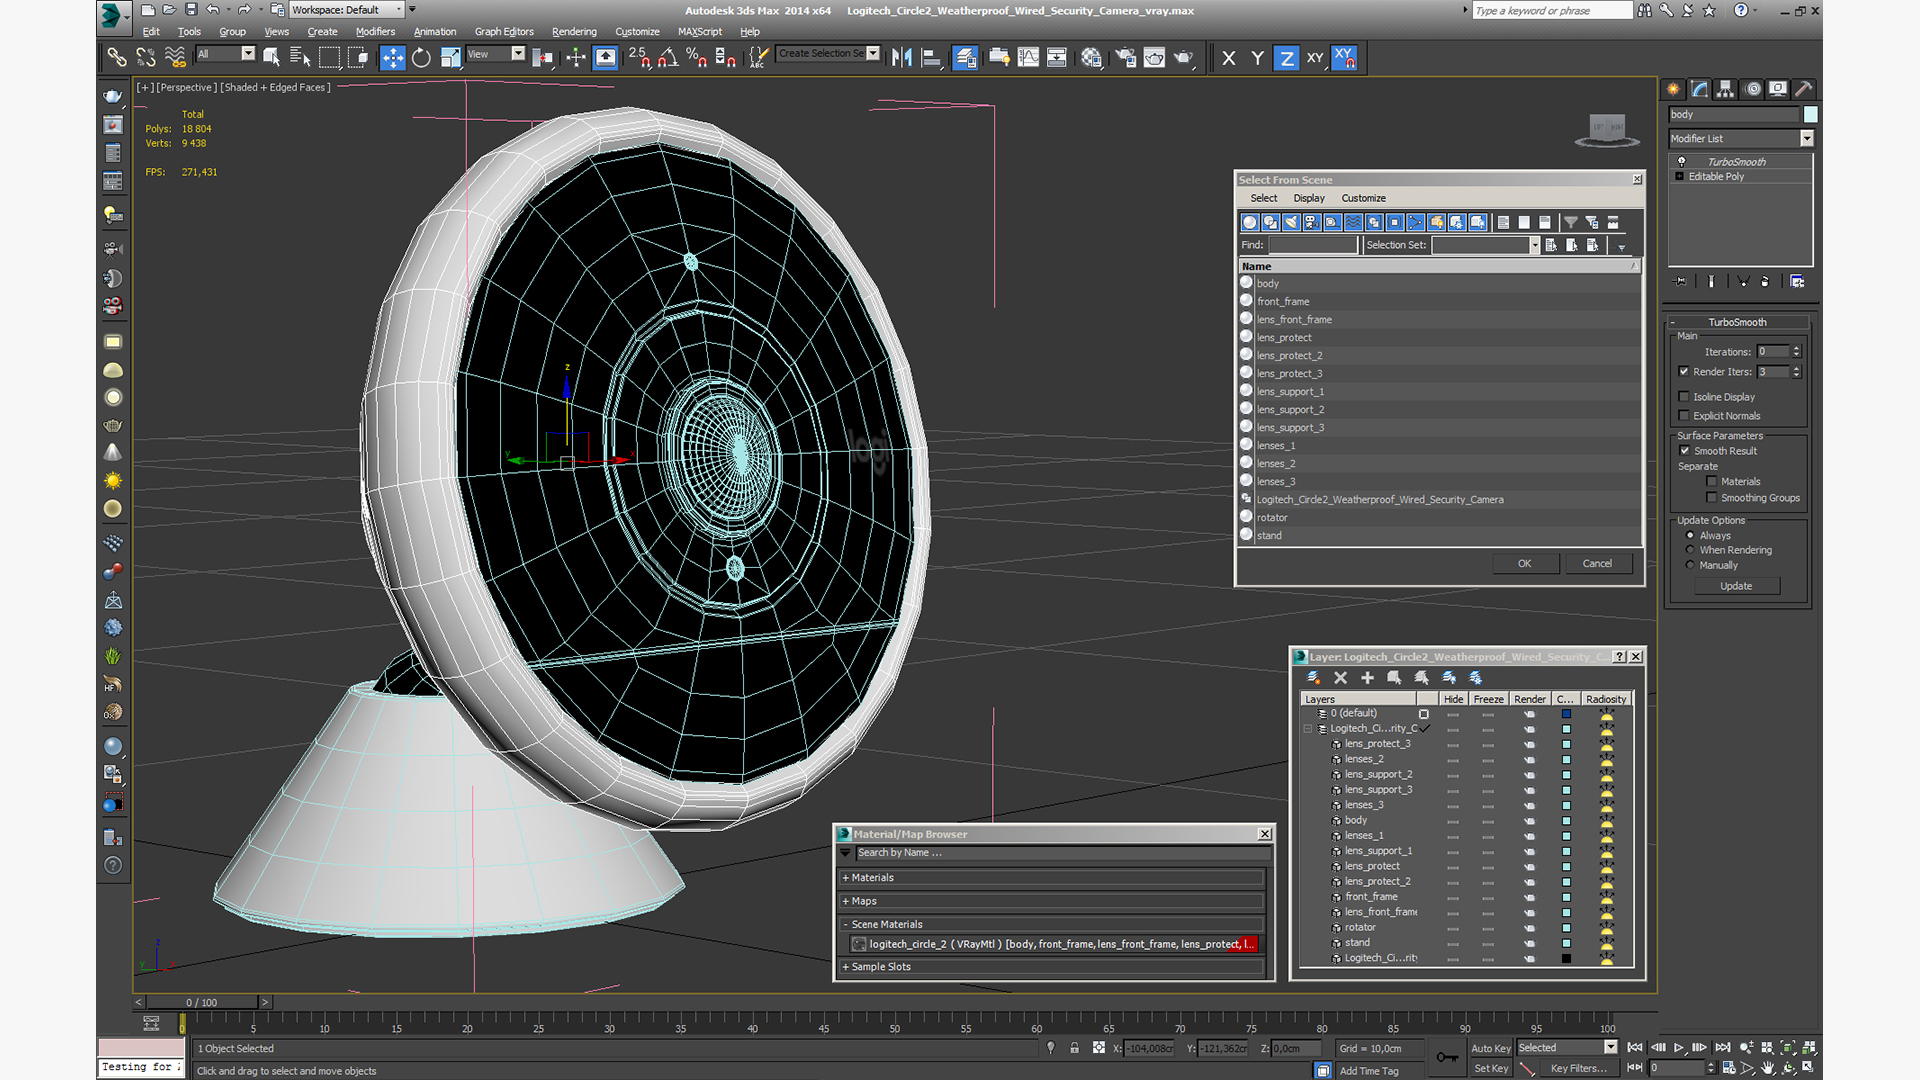Open Selection Set dropdown in Select From Scene

click(1534, 246)
